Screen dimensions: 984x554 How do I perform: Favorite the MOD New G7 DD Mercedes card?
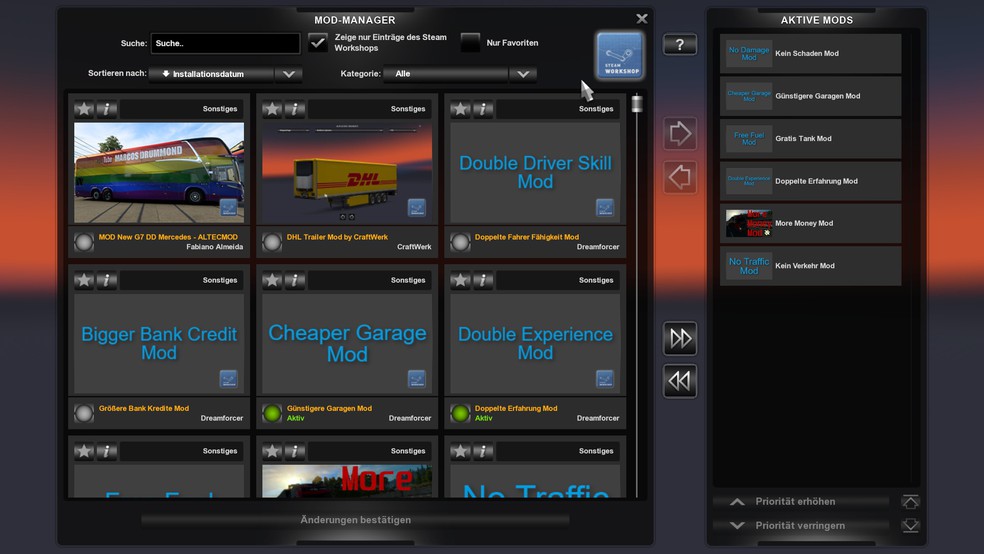click(84, 109)
